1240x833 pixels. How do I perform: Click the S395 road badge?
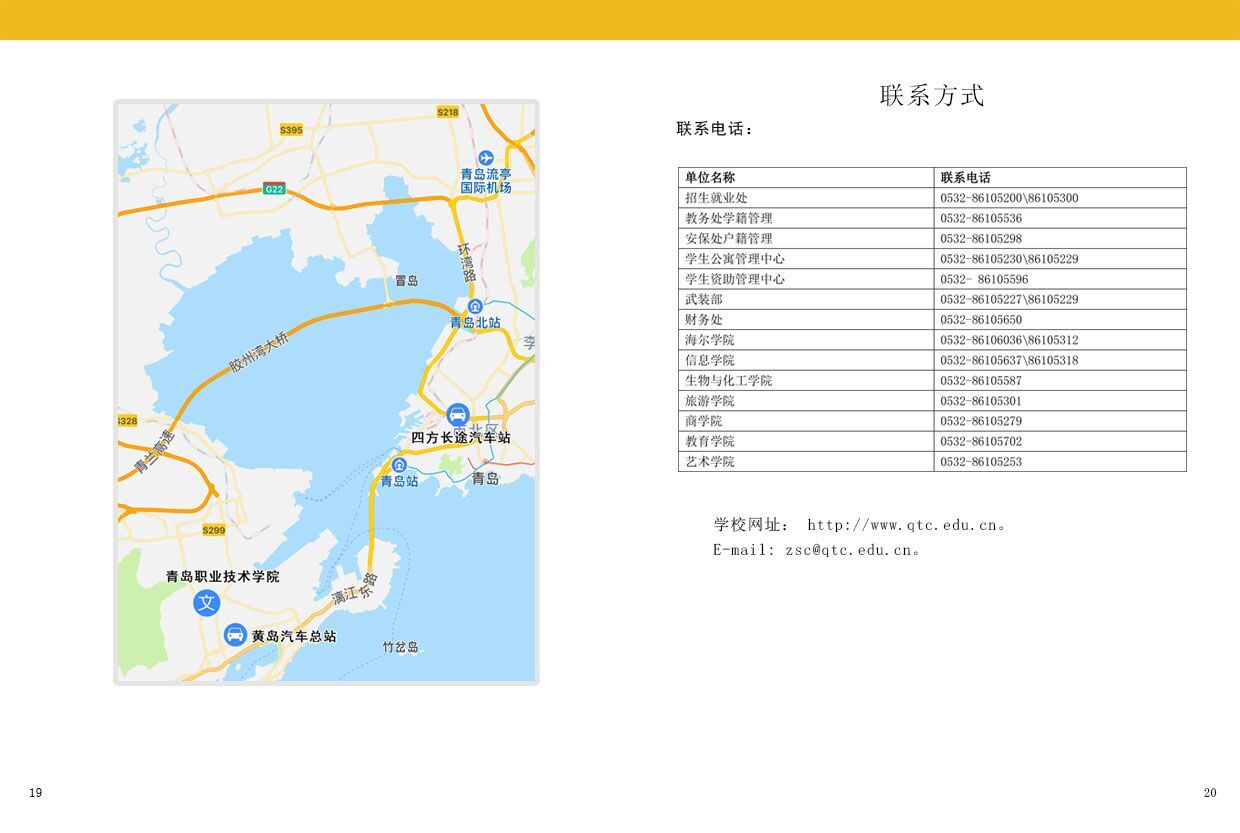click(291, 130)
